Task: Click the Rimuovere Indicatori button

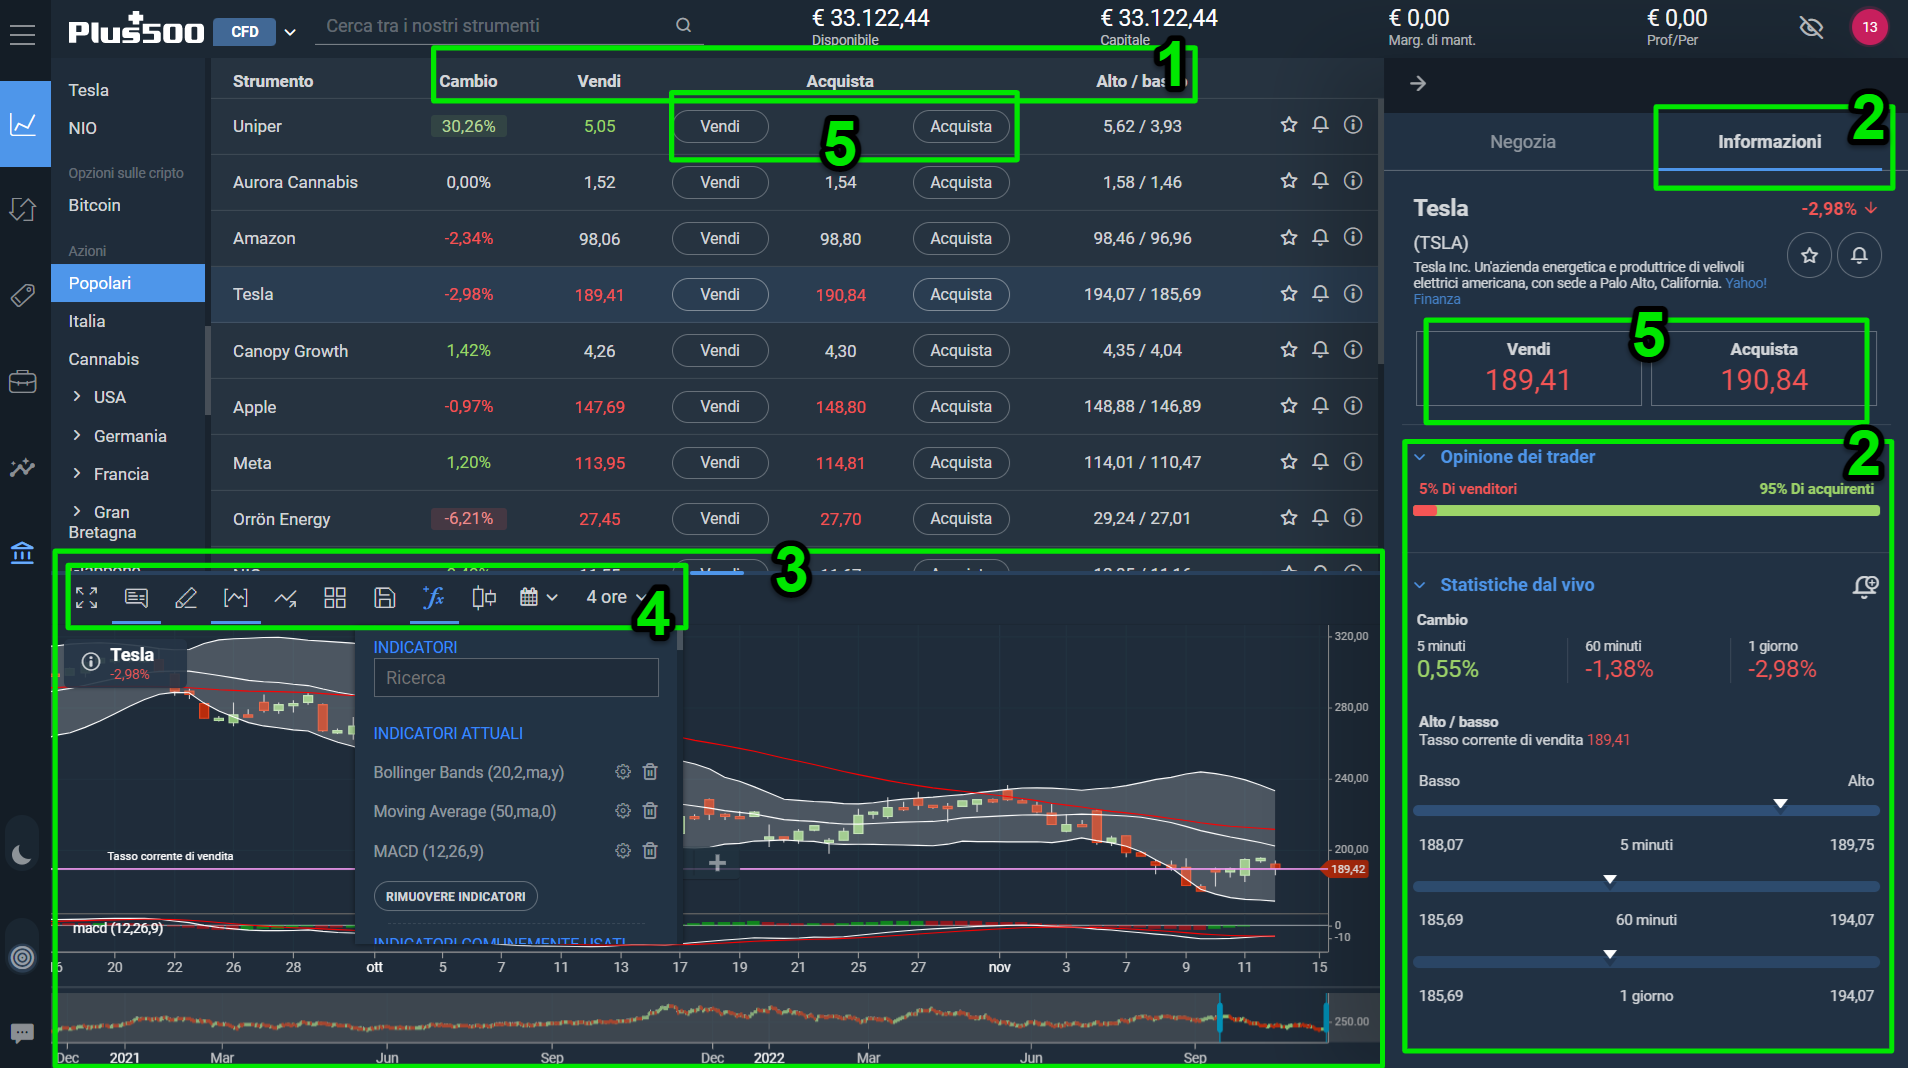Action: point(456,896)
